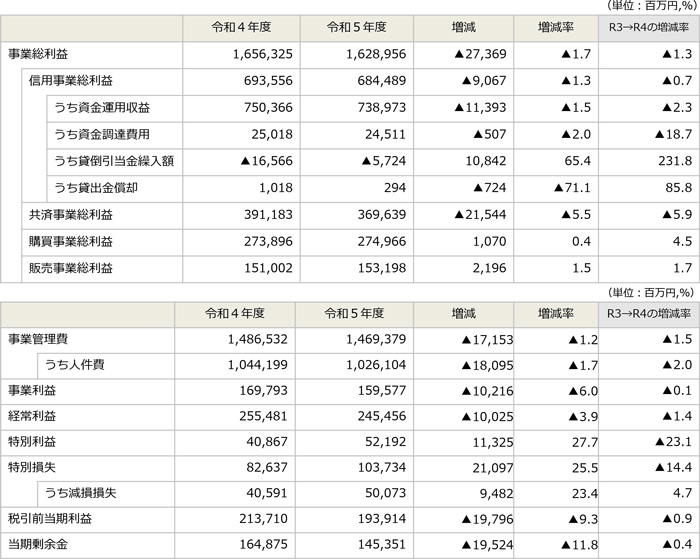Screen dimensions: 700x559
Task: Select the change value ▲19,796
Action: [x=488, y=520]
